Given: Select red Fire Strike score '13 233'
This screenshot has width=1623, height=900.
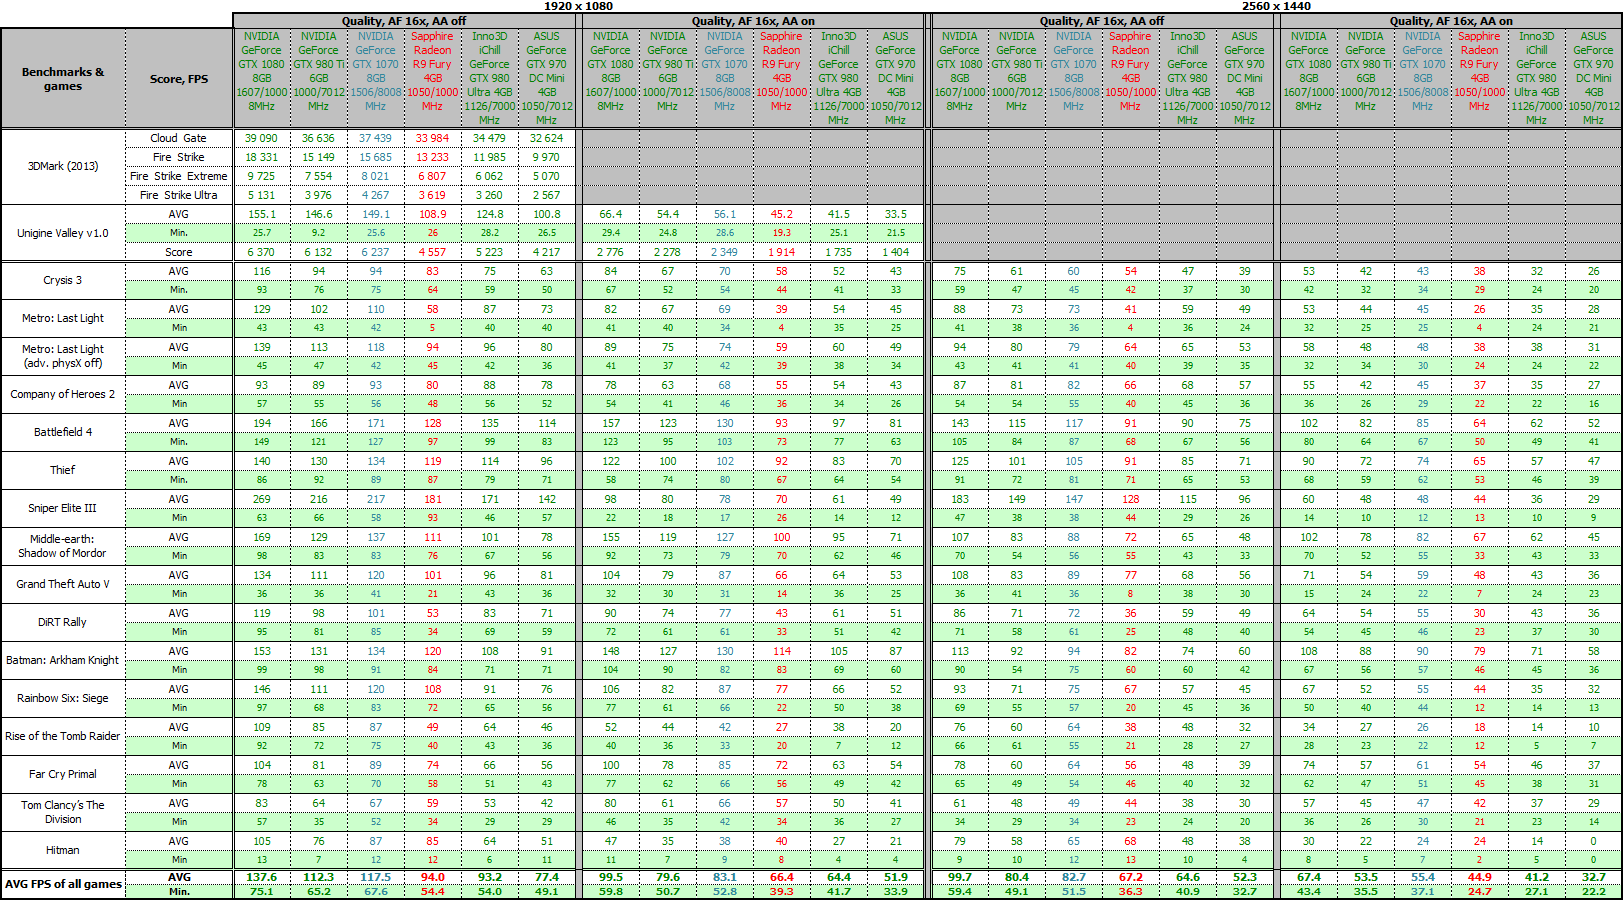Looking at the screenshot, I should coord(433,157).
